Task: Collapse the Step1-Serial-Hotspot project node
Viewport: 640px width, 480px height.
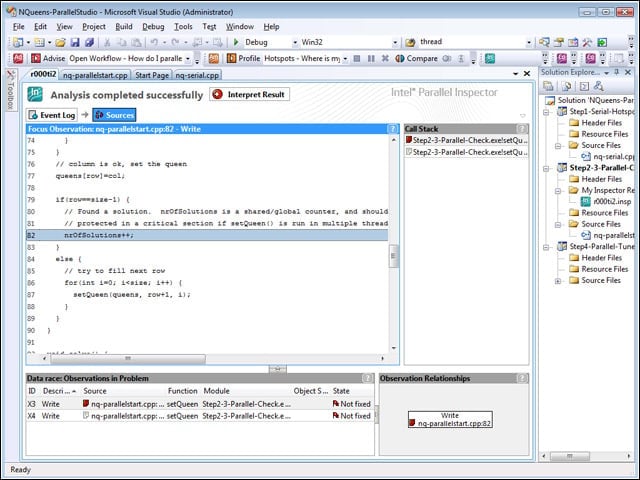Action: pos(546,112)
